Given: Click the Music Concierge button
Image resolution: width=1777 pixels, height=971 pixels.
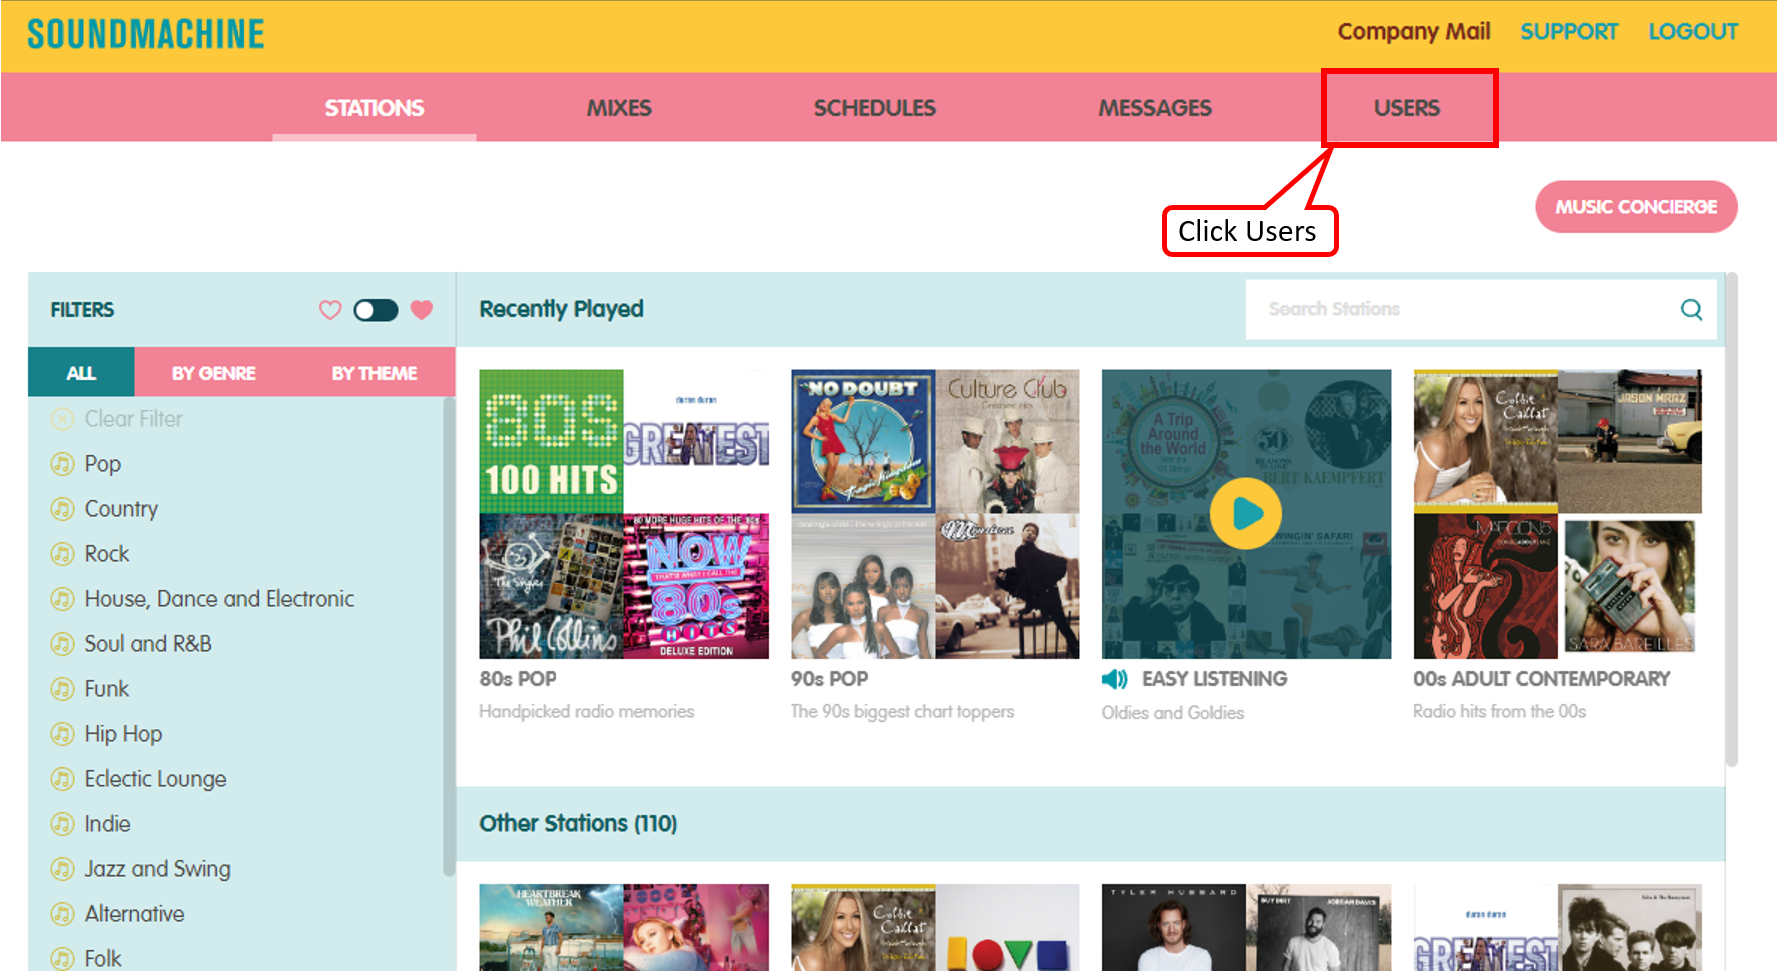Looking at the screenshot, I should 1636,207.
